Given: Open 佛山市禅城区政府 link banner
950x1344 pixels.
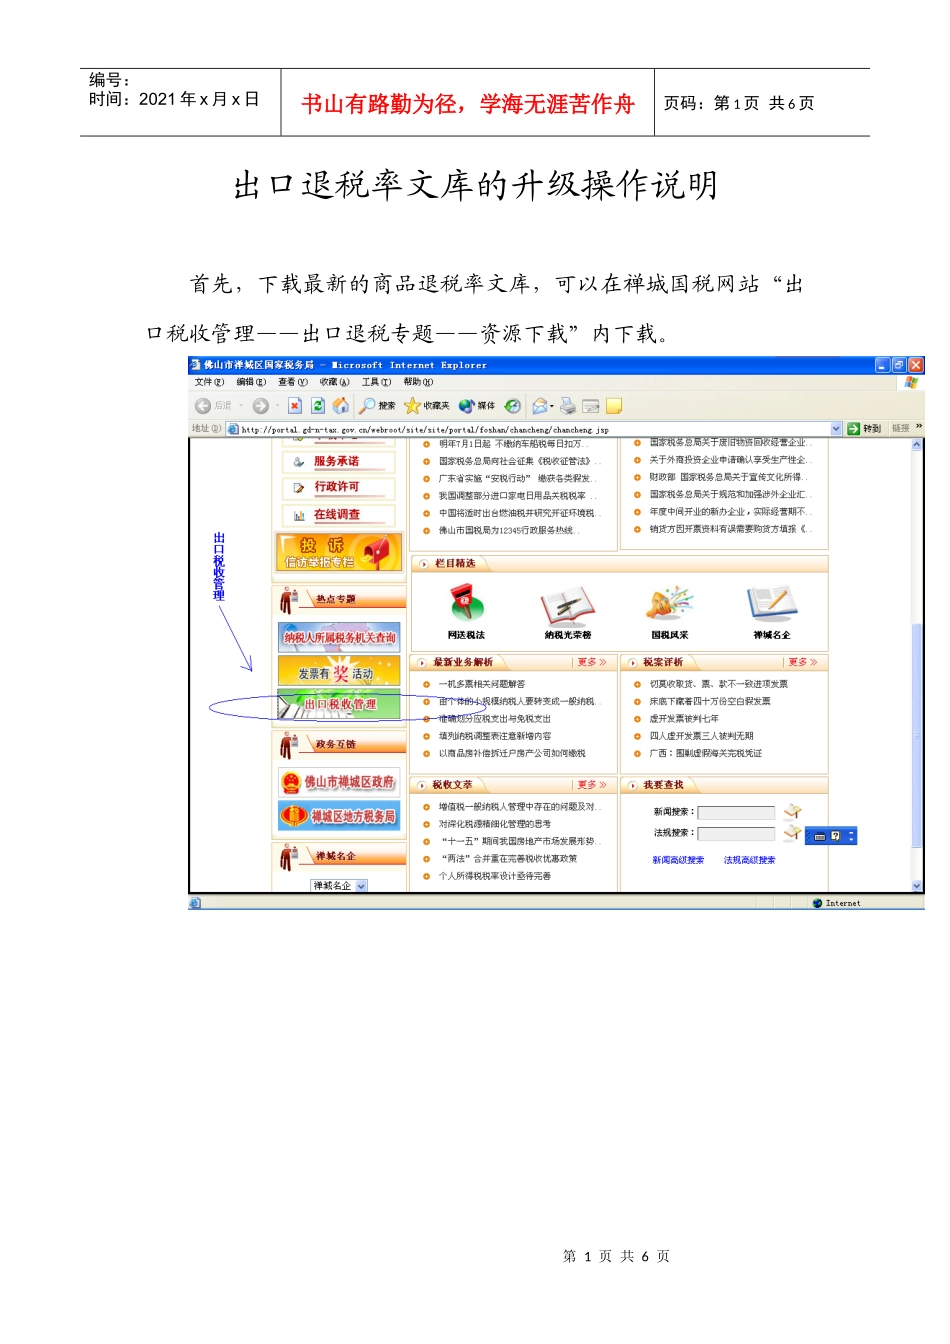Looking at the screenshot, I should pos(339,782).
